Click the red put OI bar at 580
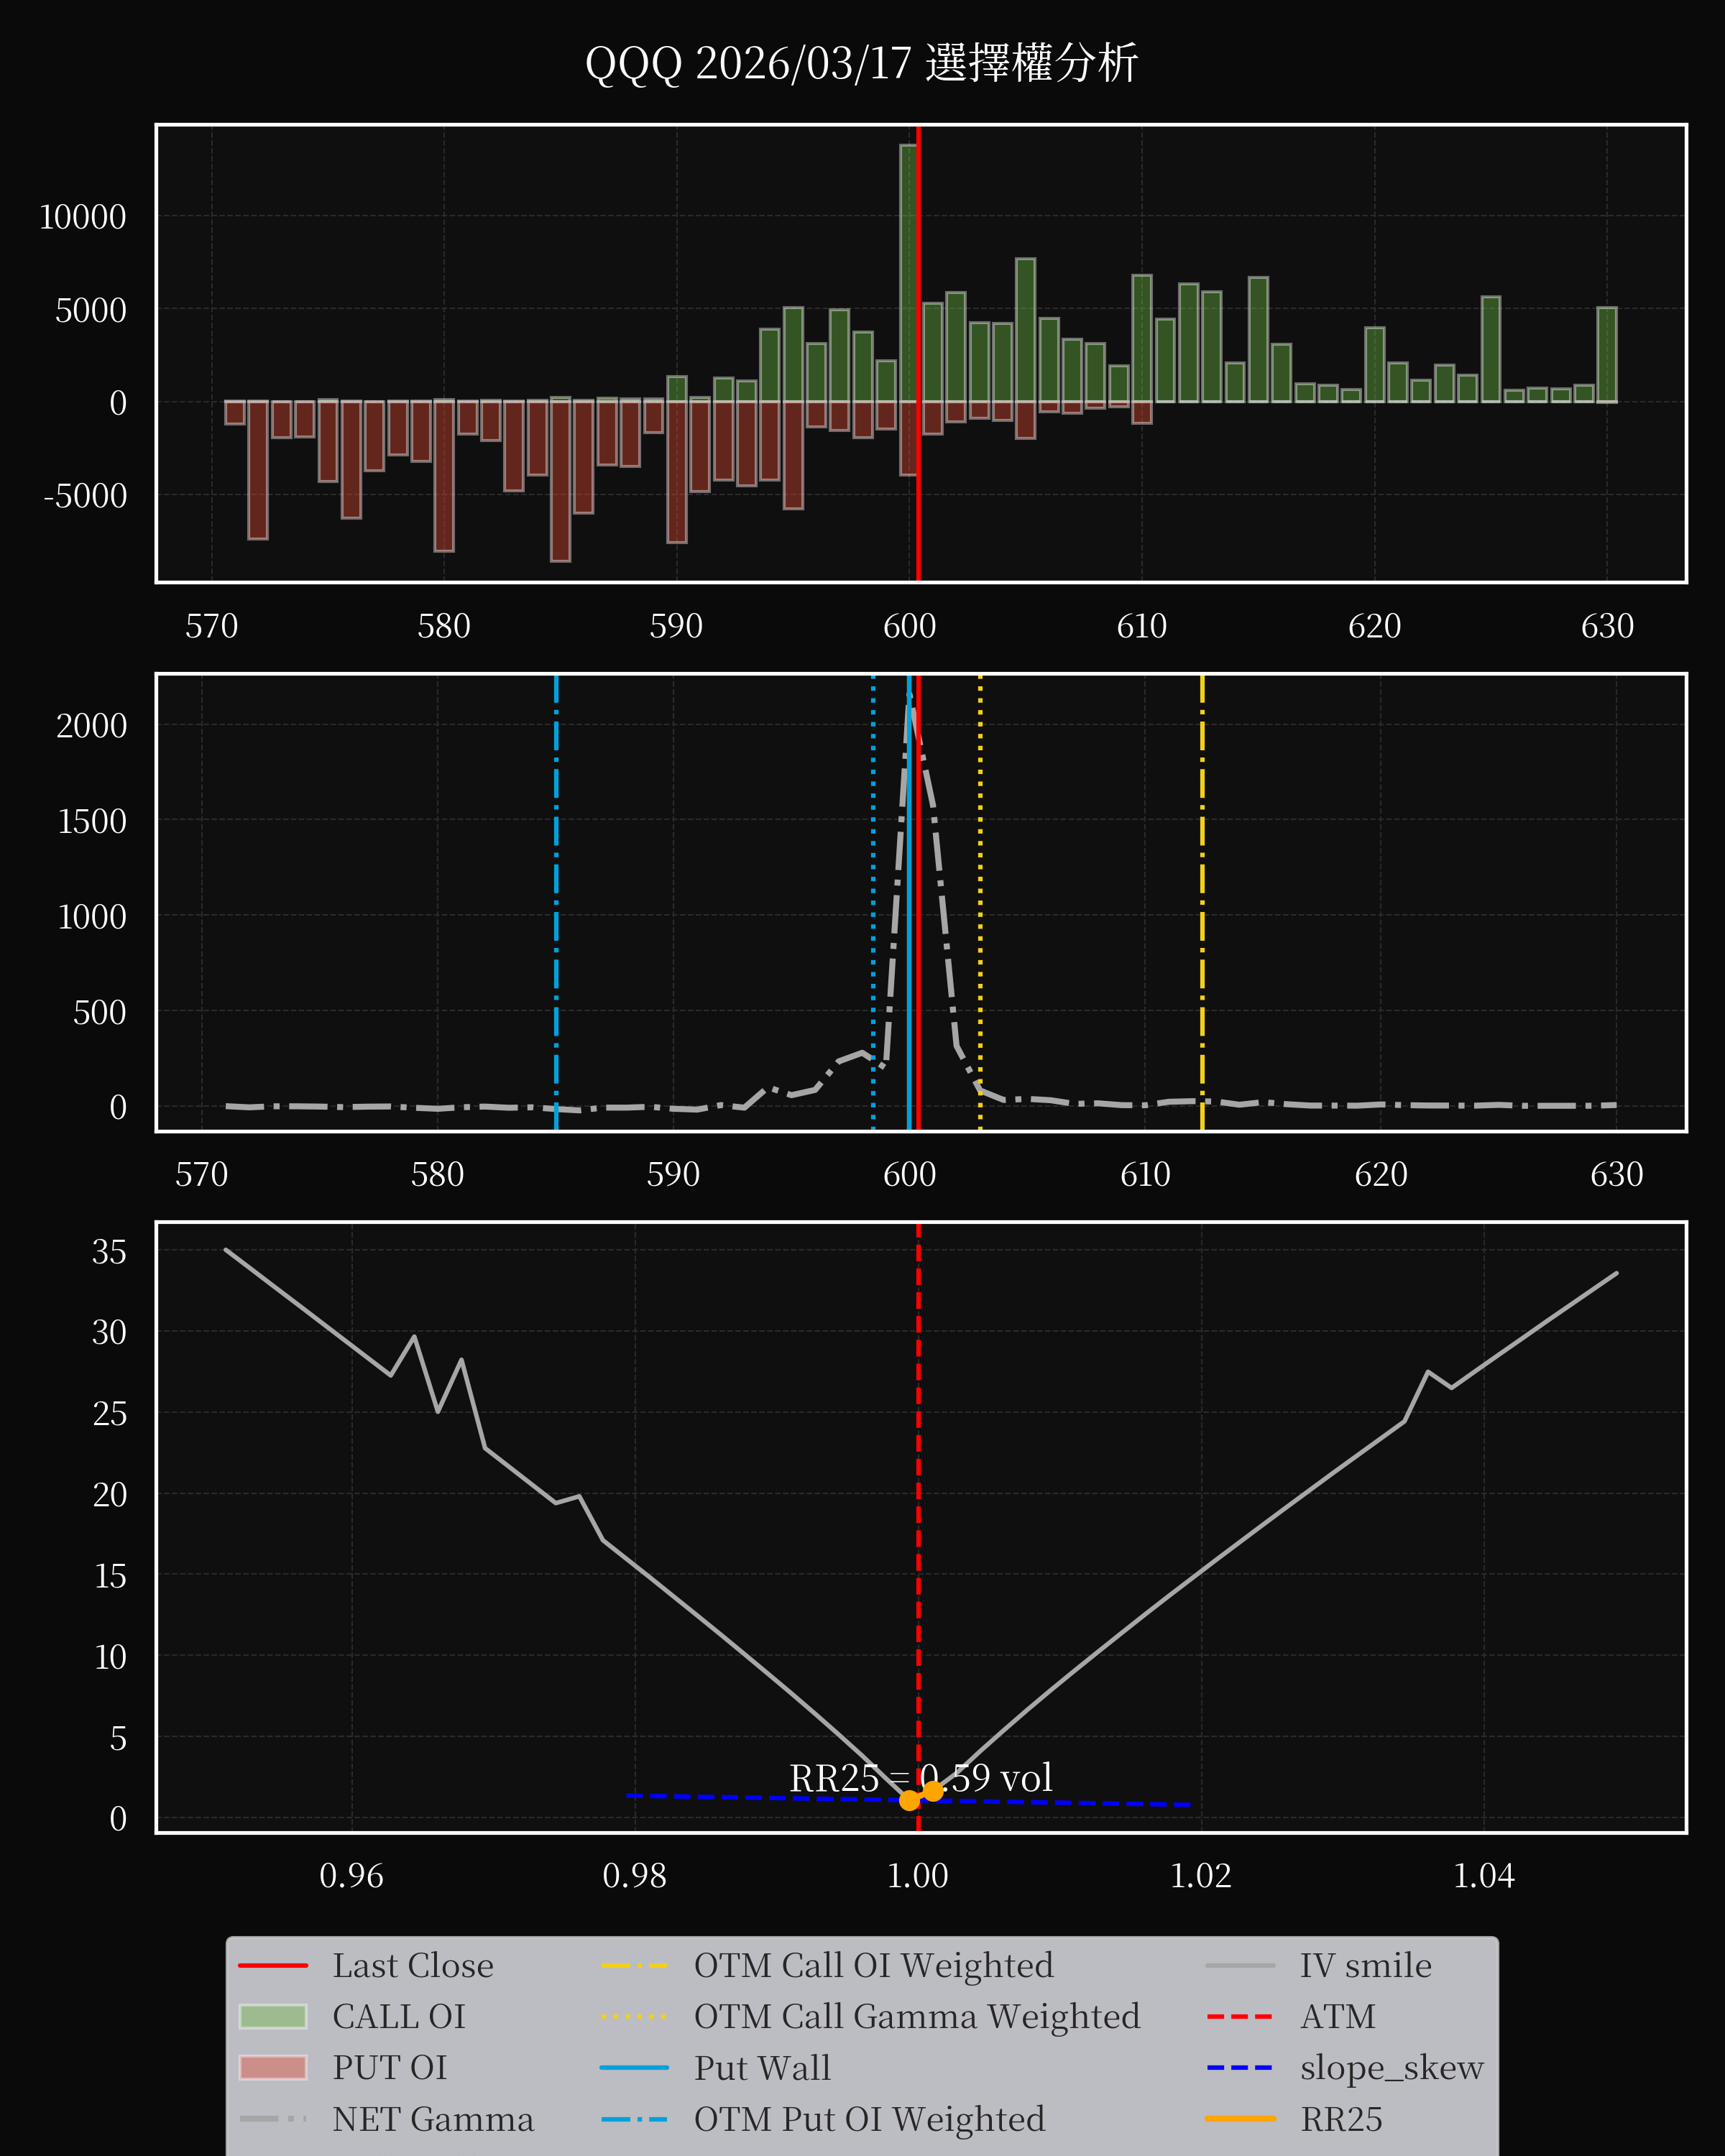Viewport: 1725px width, 2156px height. point(444,476)
